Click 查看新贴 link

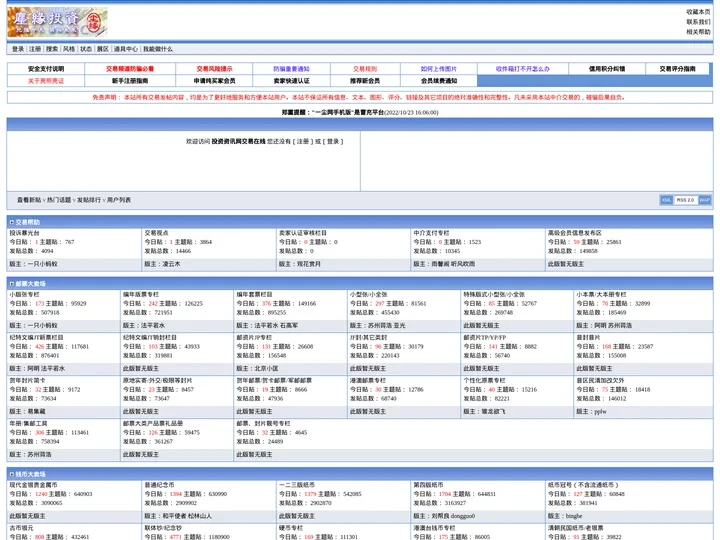[29, 200]
